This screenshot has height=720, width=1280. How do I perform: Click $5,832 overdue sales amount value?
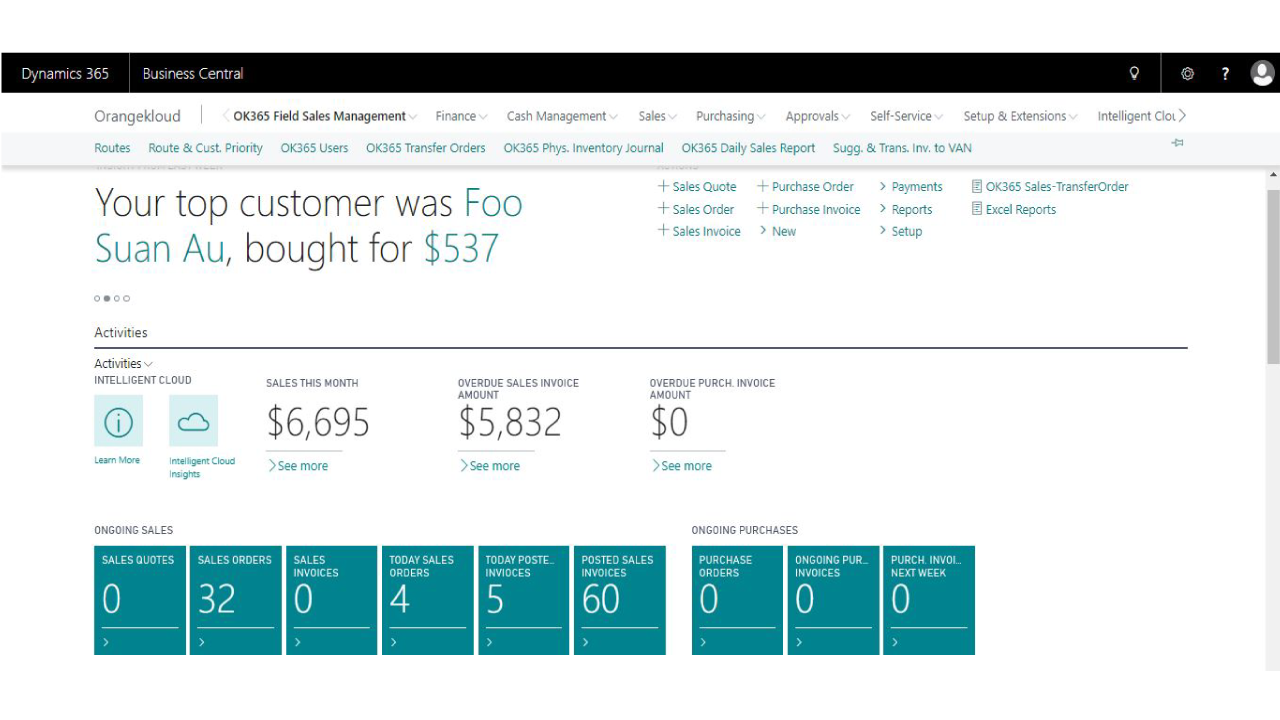tap(510, 423)
